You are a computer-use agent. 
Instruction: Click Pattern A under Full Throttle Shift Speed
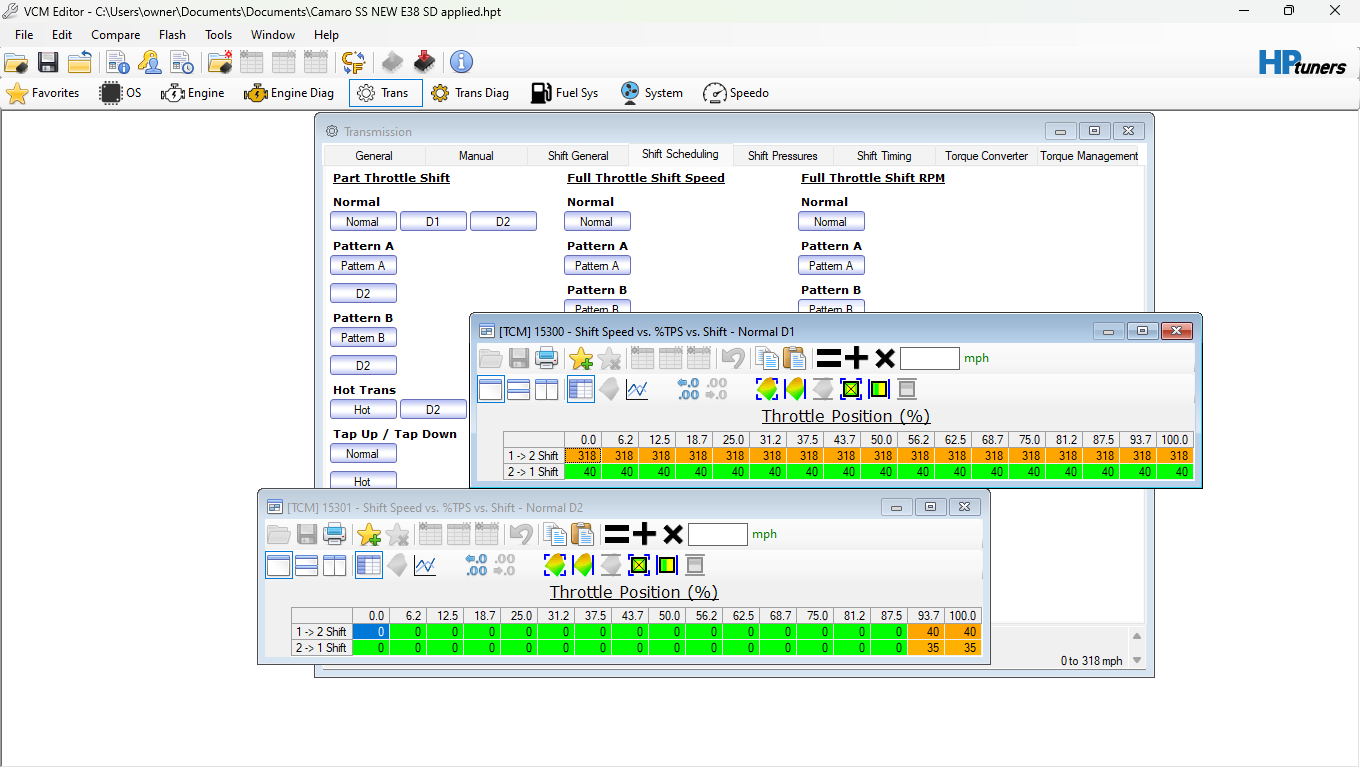597,266
